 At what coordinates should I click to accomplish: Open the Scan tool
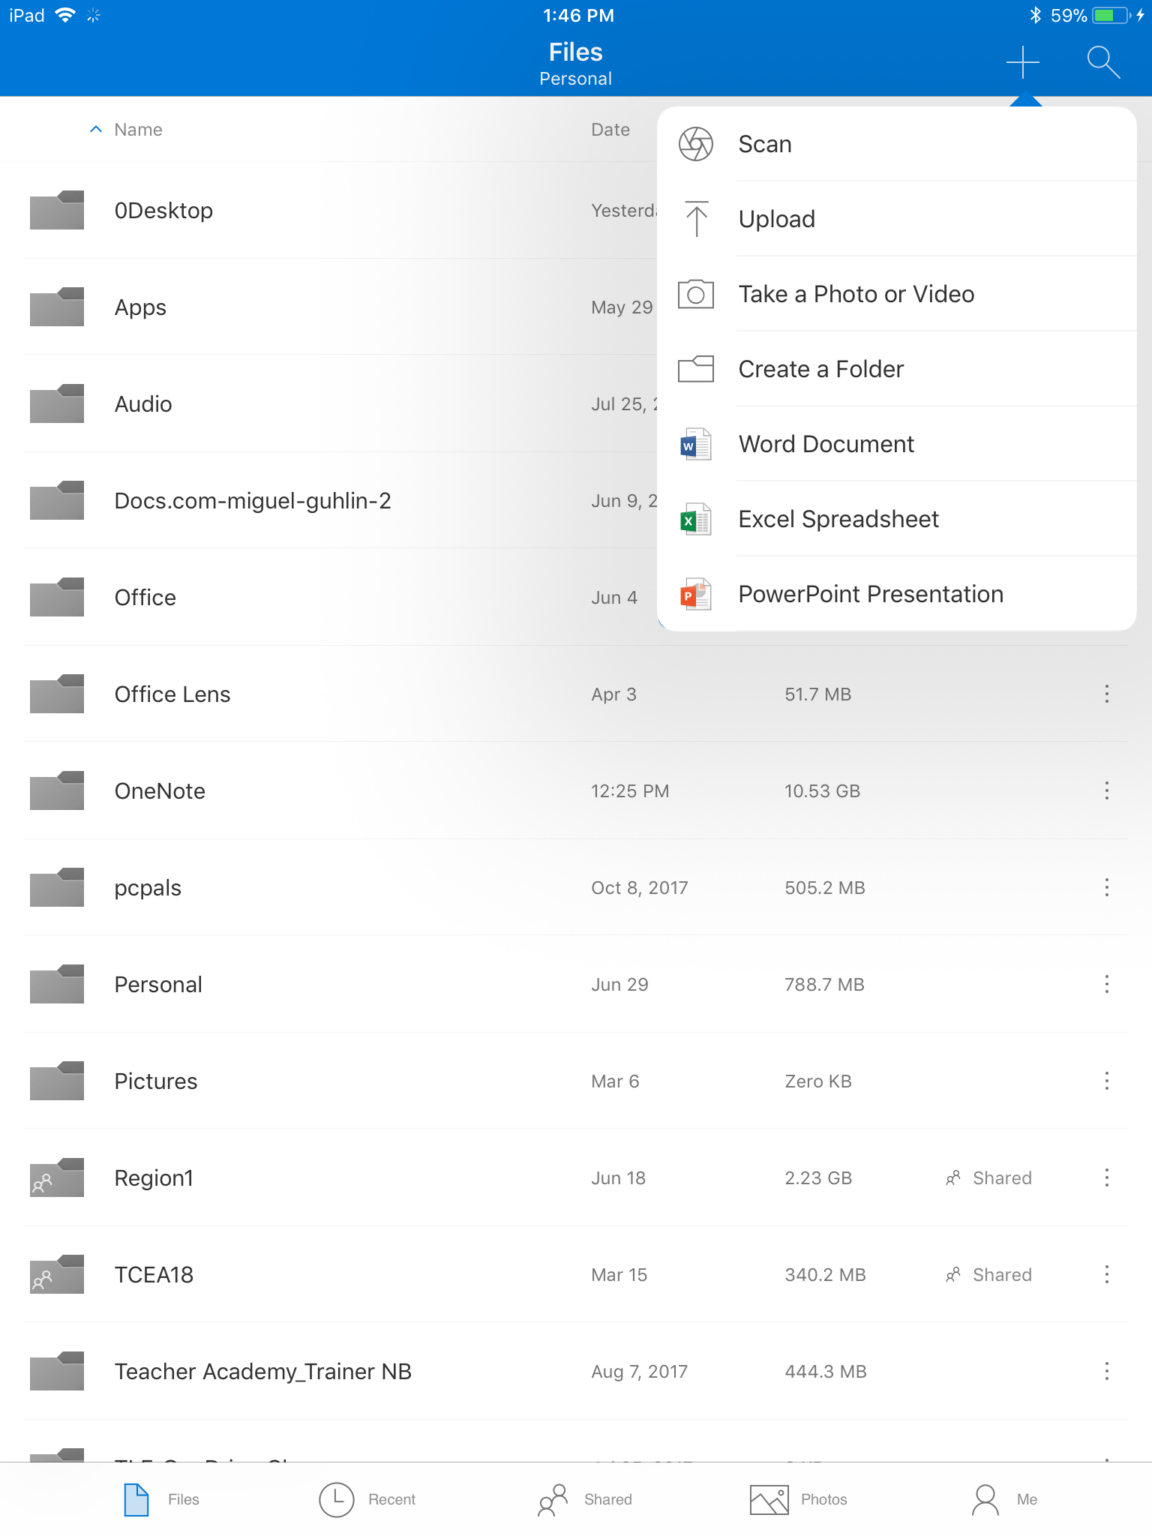[x=765, y=143]
